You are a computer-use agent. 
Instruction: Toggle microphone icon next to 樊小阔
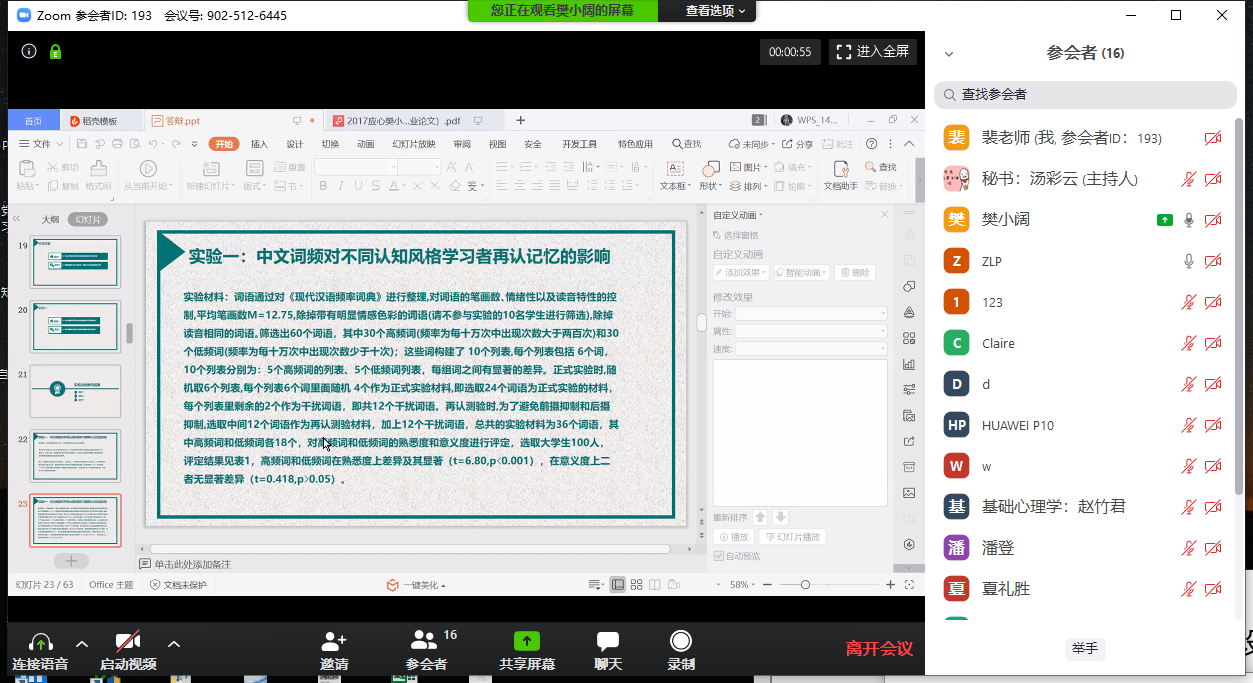tap(1189, 220)
